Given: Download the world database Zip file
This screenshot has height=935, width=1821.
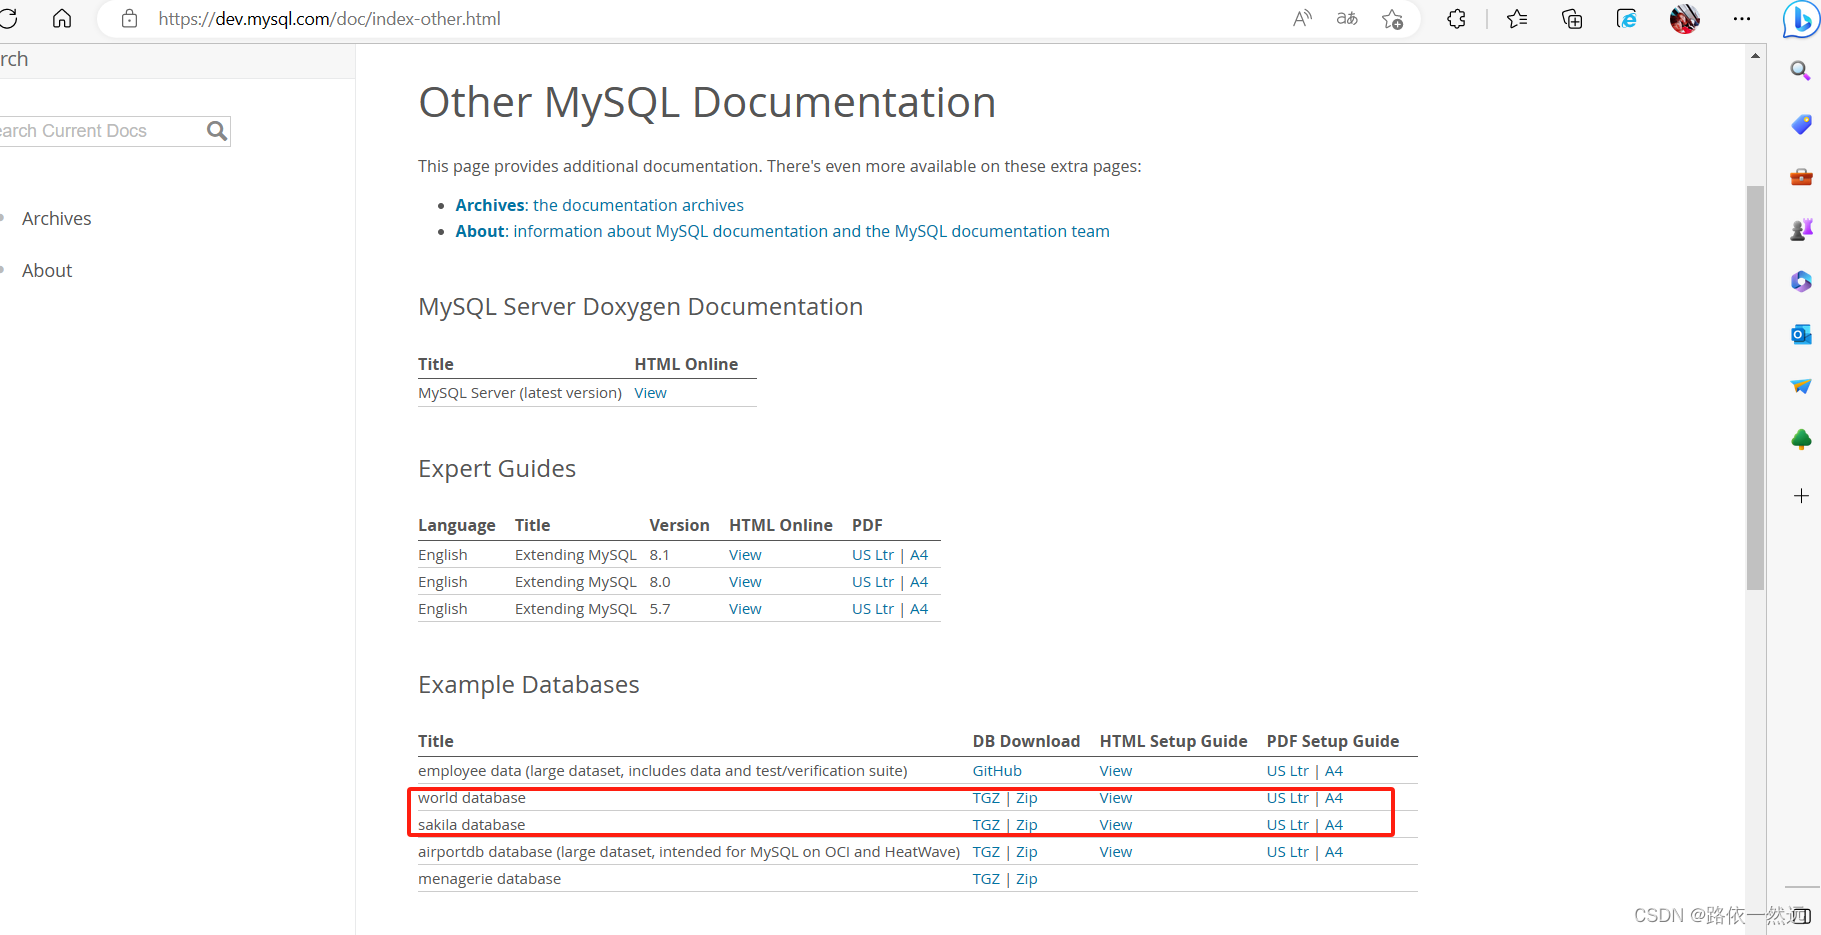Looking at the screenshot, I should [x=1027, y=797].
